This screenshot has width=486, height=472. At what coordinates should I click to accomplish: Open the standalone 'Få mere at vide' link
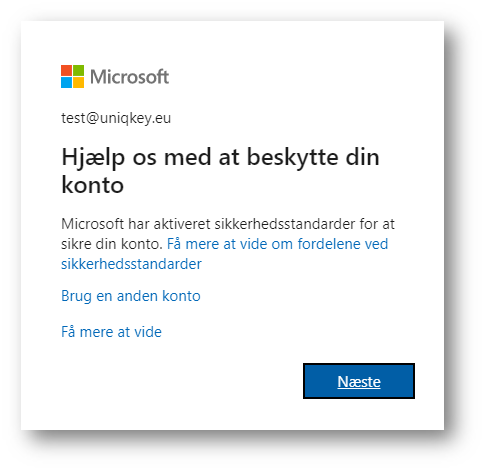click(111, 332)
